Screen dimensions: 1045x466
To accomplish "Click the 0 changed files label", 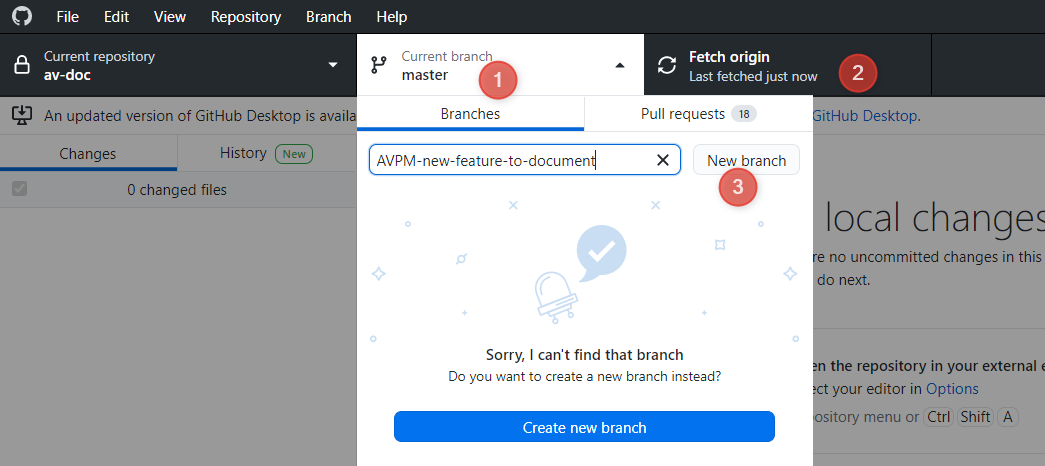I will pos(177,190).
